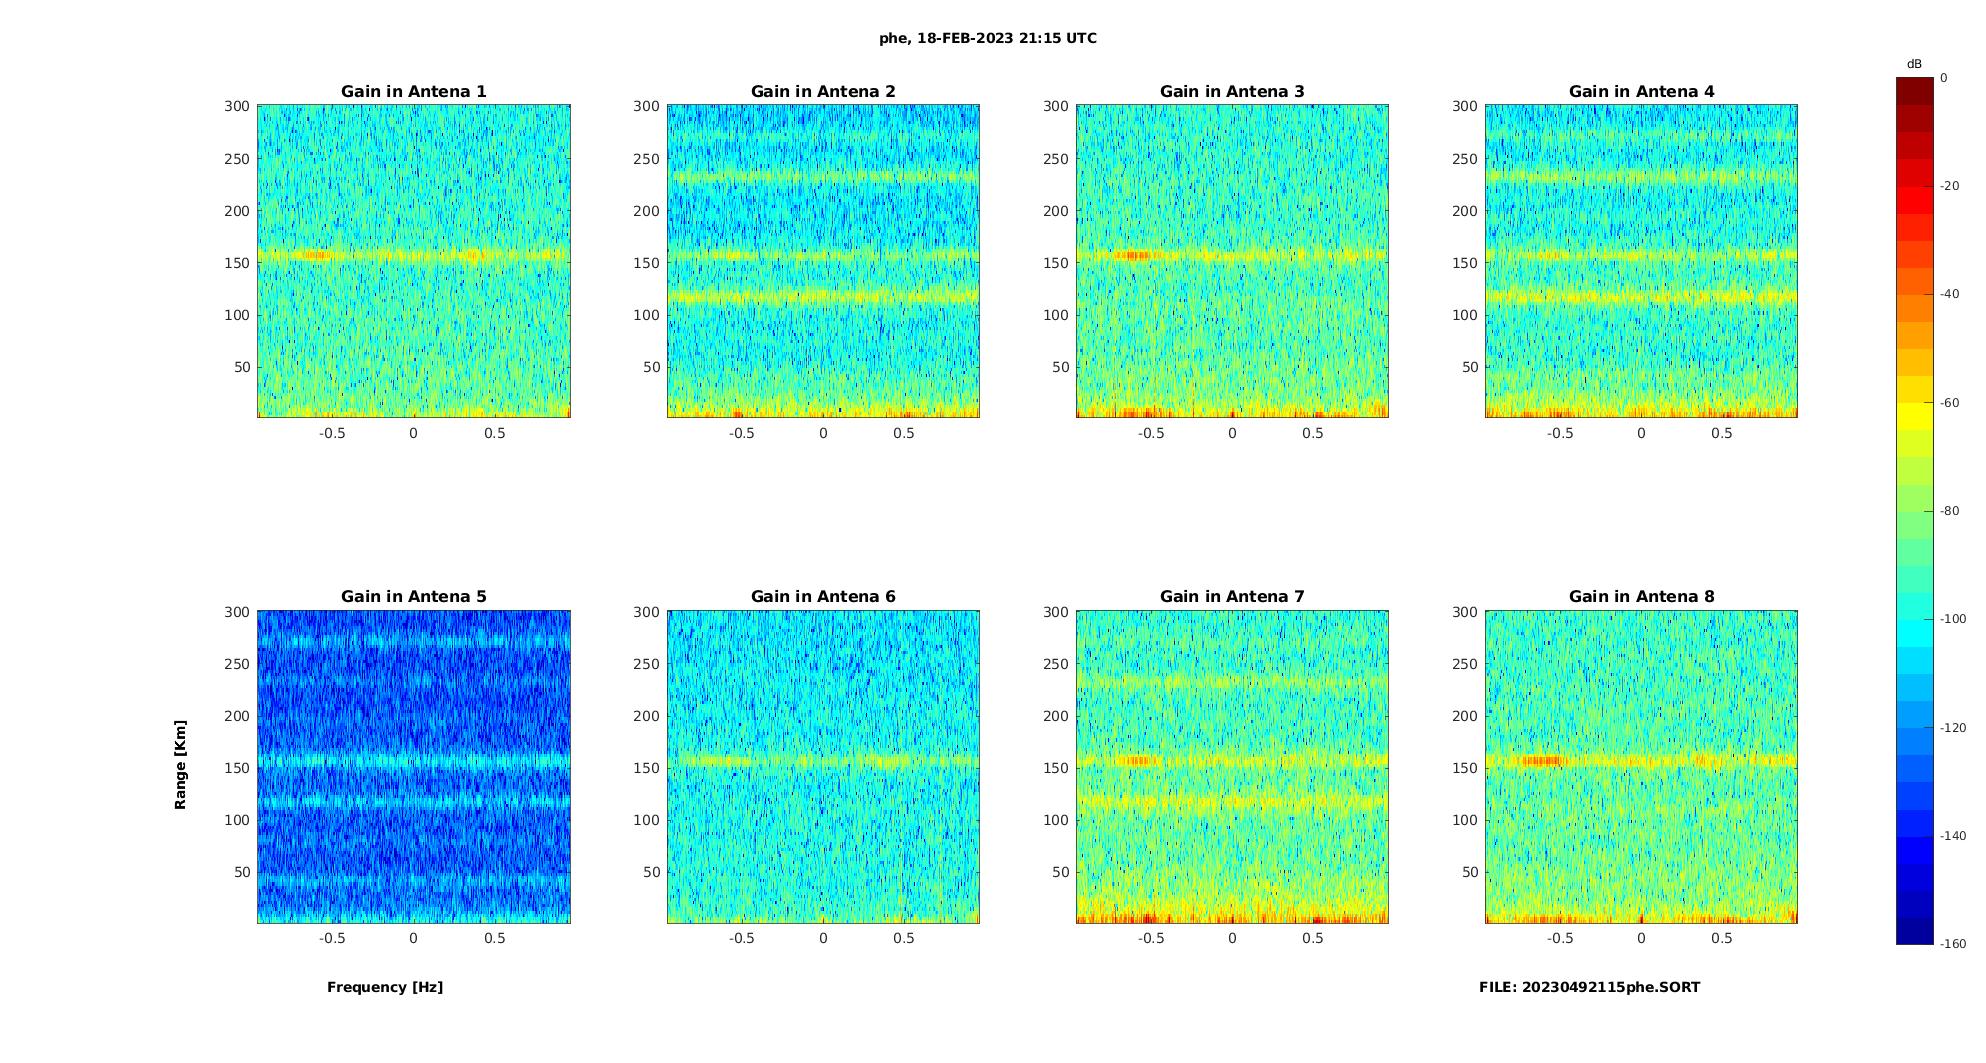1986x1063 pixels.
Task: Click the dark blue bottom of the colorbar
Action: tap(1915, 930)
